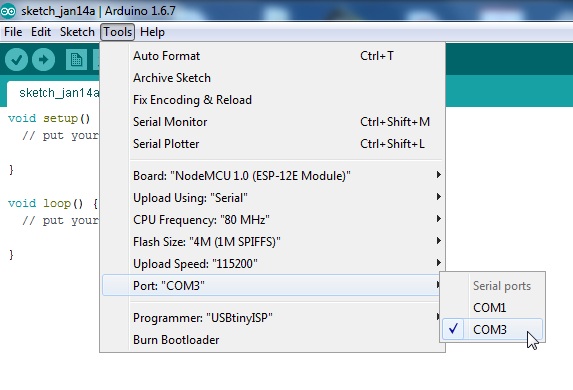Expand Board NodeMCU 1.0 submenu

(272, 176)
